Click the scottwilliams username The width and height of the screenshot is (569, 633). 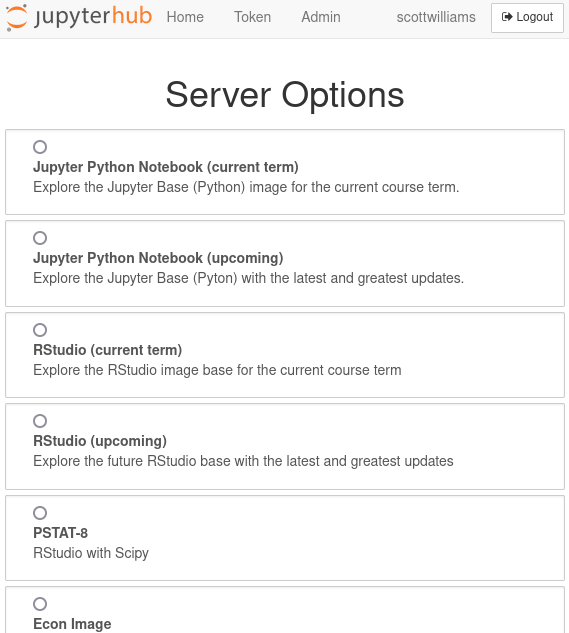click(x=436, y=17)
